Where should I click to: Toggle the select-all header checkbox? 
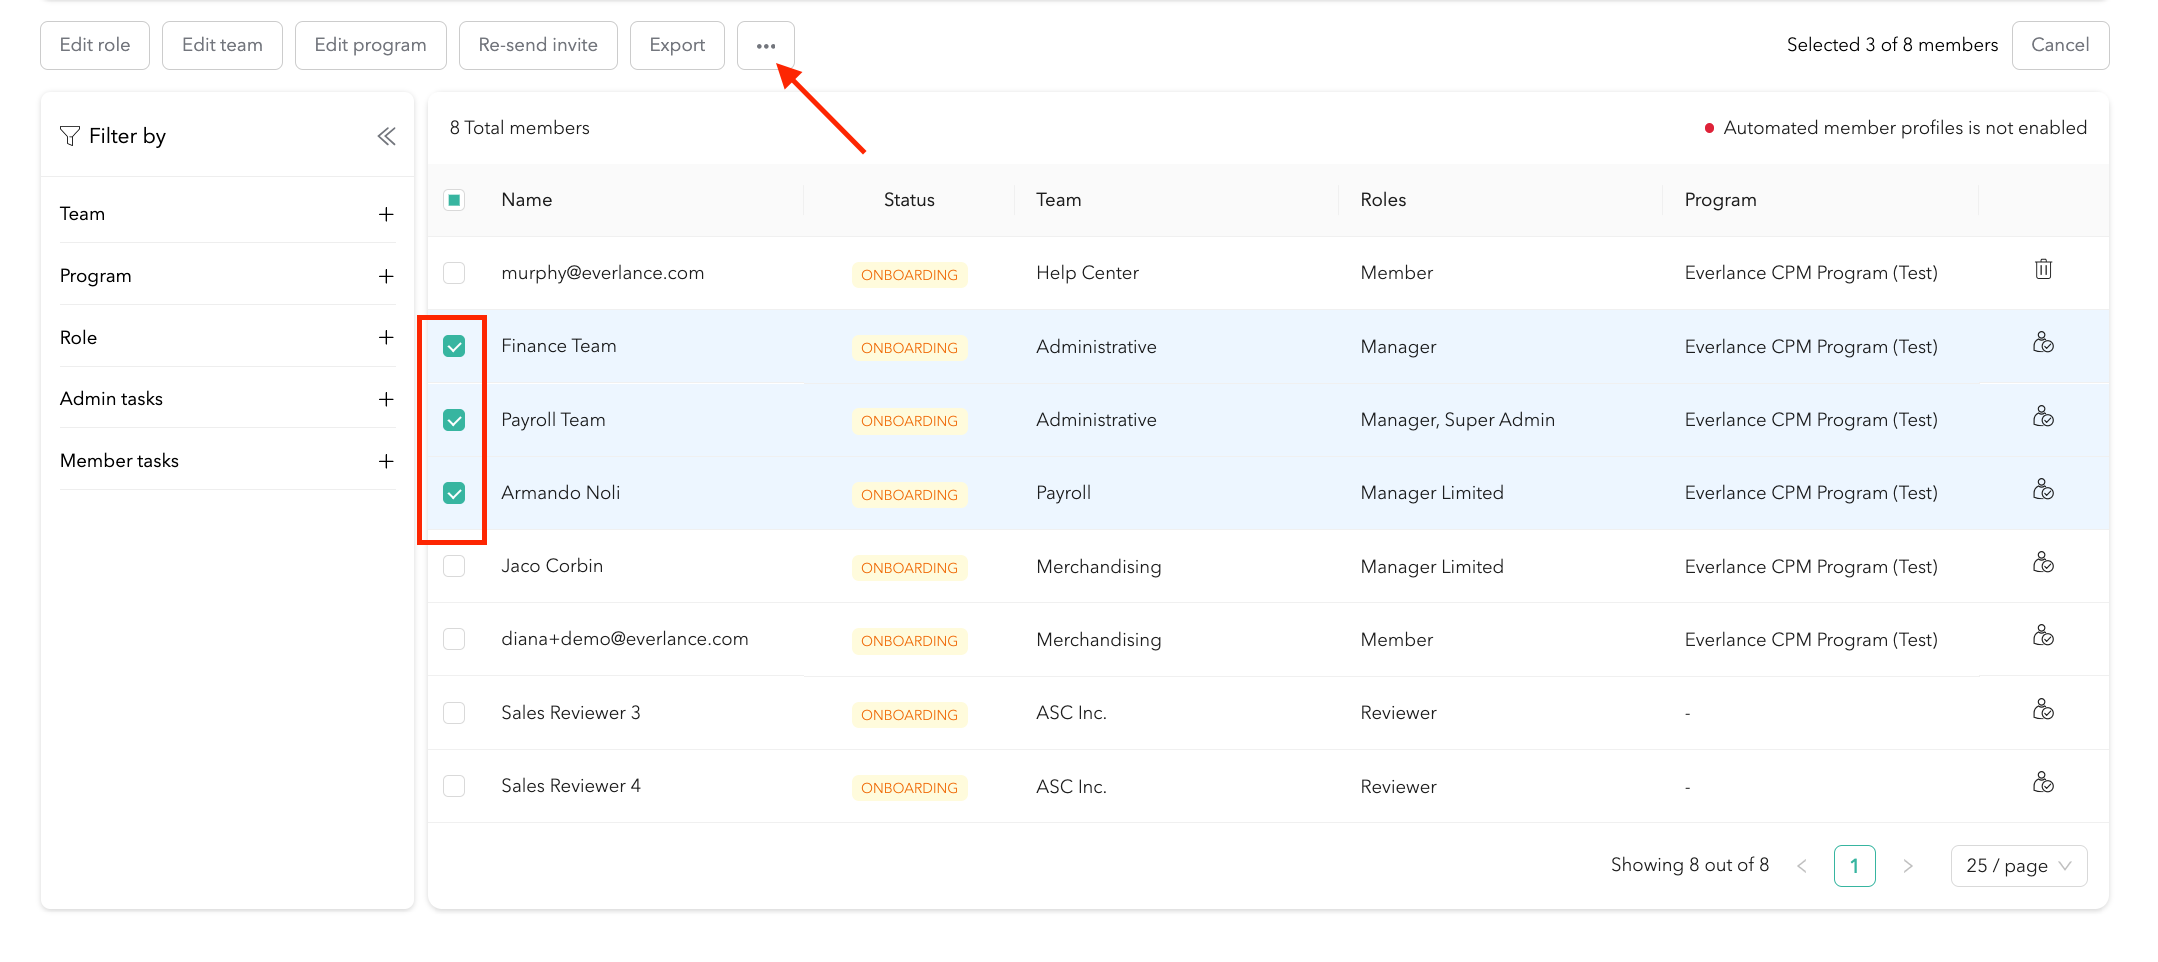(454, 200)
